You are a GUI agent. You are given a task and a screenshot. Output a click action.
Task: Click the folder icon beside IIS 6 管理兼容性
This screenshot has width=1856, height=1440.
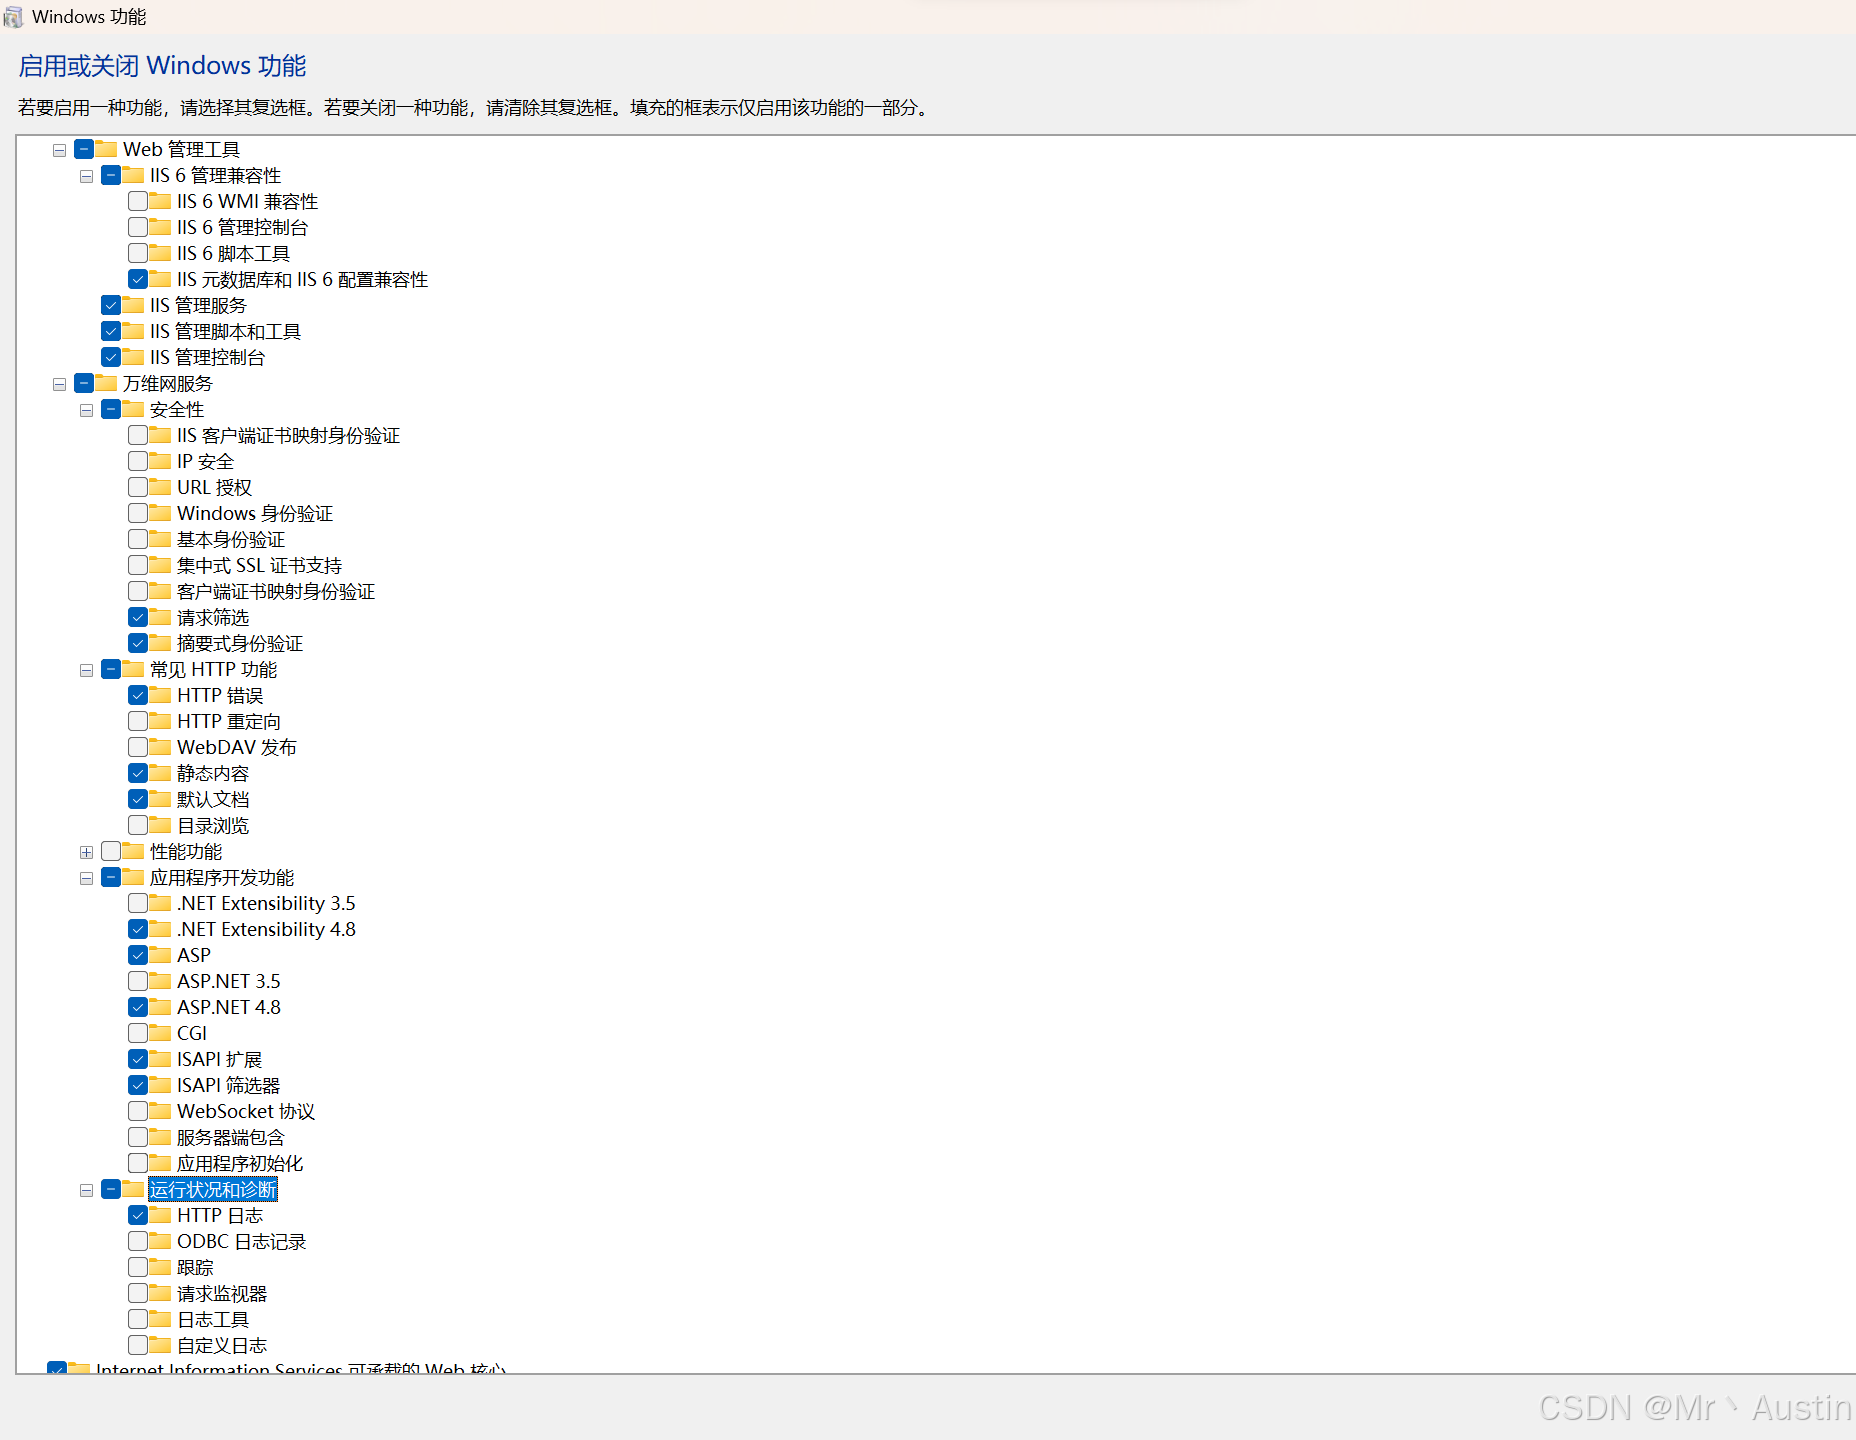pos(134,175)
